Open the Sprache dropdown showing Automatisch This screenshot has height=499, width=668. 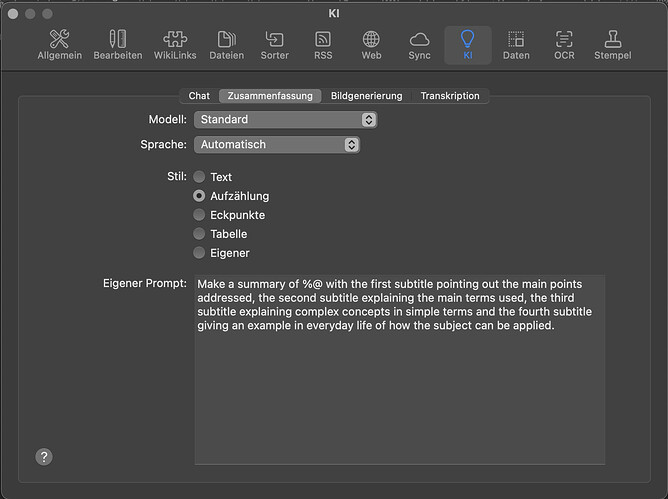[276, 144]
